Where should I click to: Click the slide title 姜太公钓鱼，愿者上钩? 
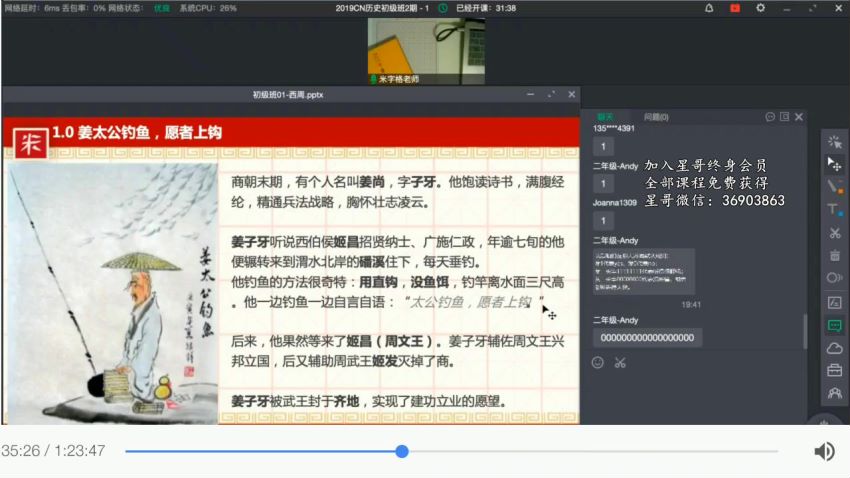click(137, 133)
